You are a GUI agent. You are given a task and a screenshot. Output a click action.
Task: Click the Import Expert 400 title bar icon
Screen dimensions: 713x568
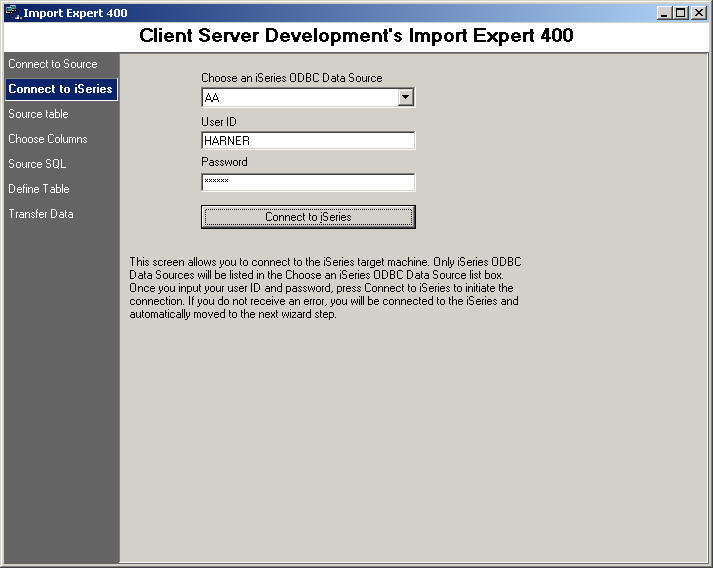pos(13,13)
